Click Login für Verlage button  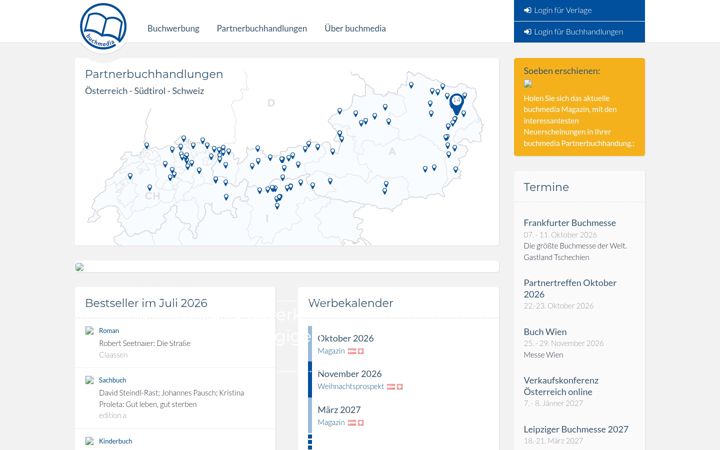point(579,10)
